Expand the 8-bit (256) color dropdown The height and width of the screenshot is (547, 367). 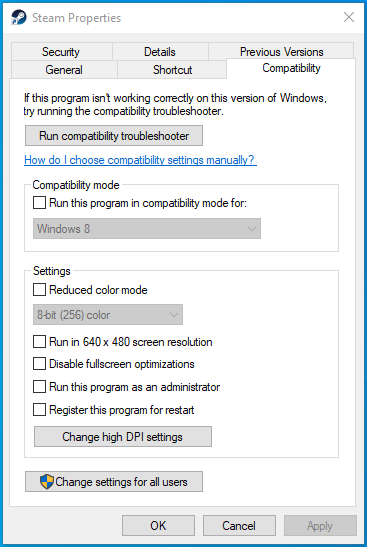coord(108,315)
